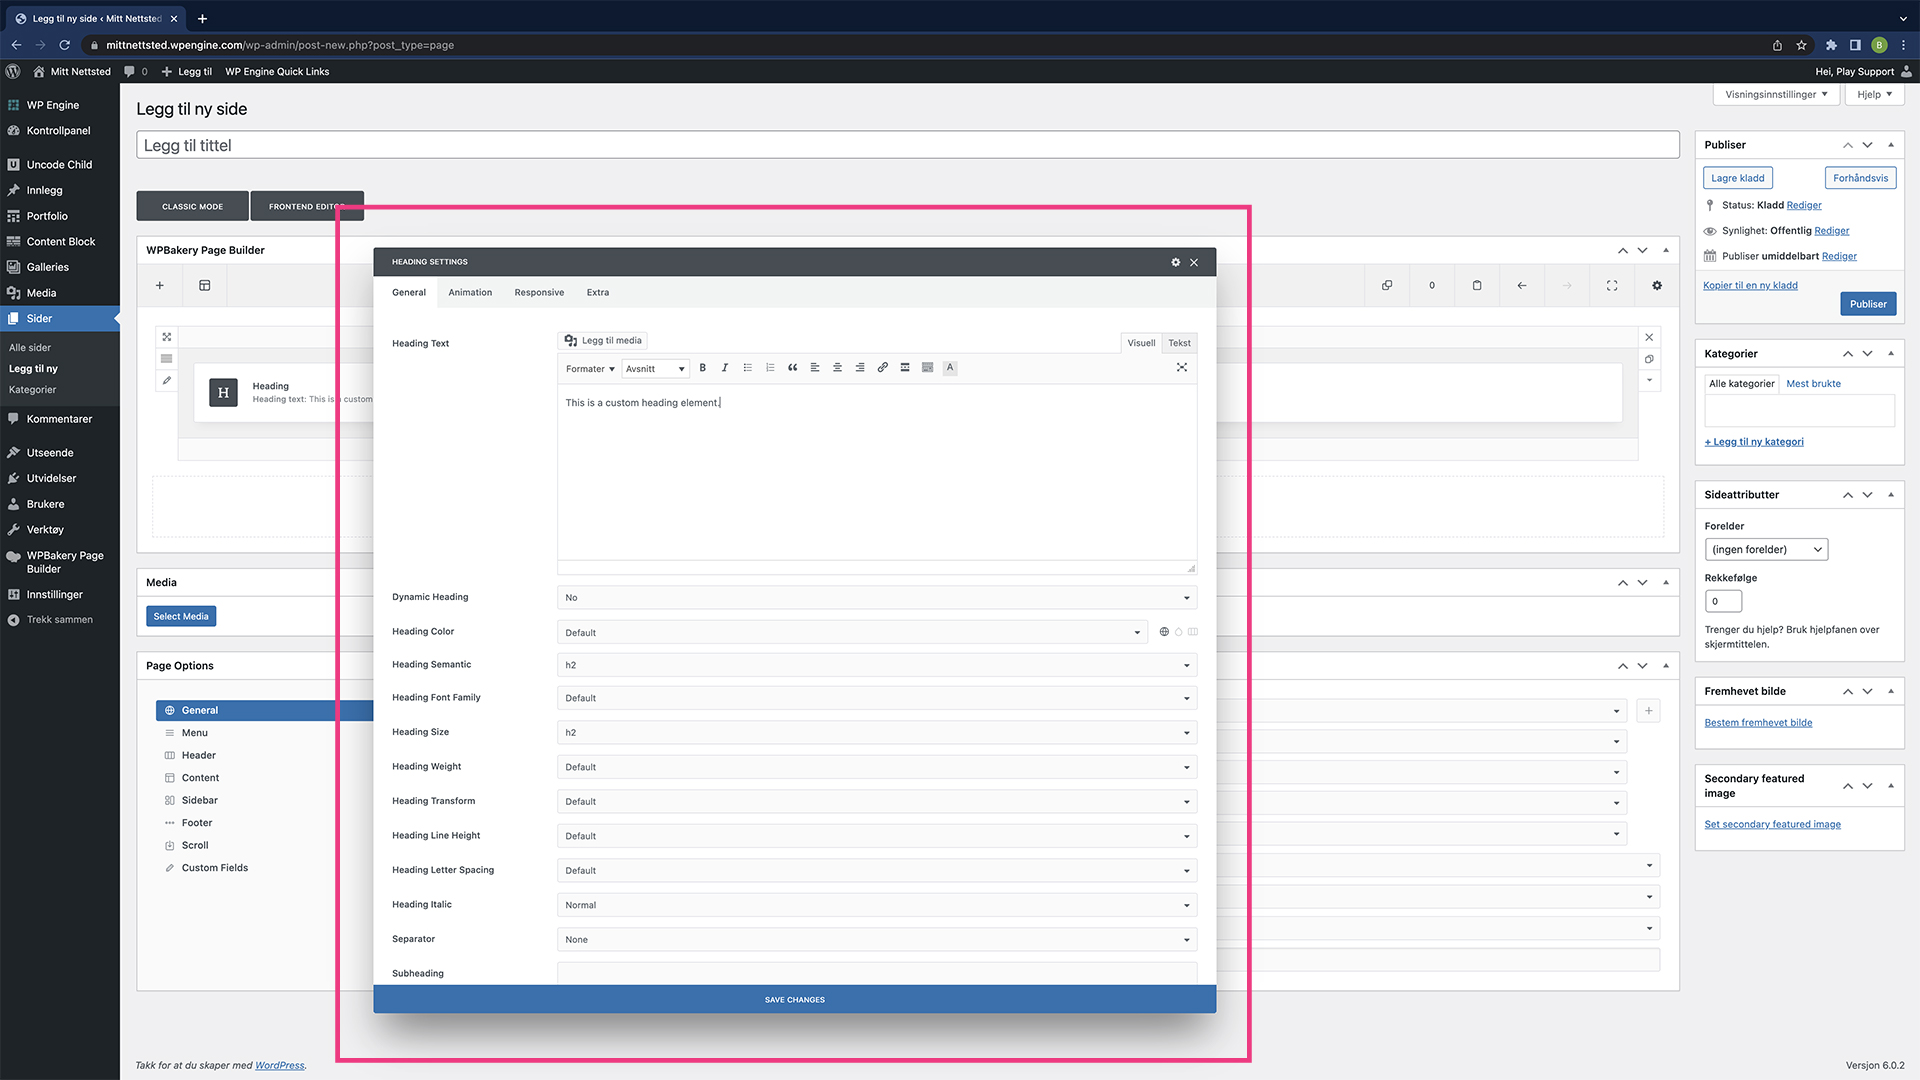Click the Legg til media button
The width and height of the screenshot is (1920, 1080).
pyautogui.click(x=603, y=341)
